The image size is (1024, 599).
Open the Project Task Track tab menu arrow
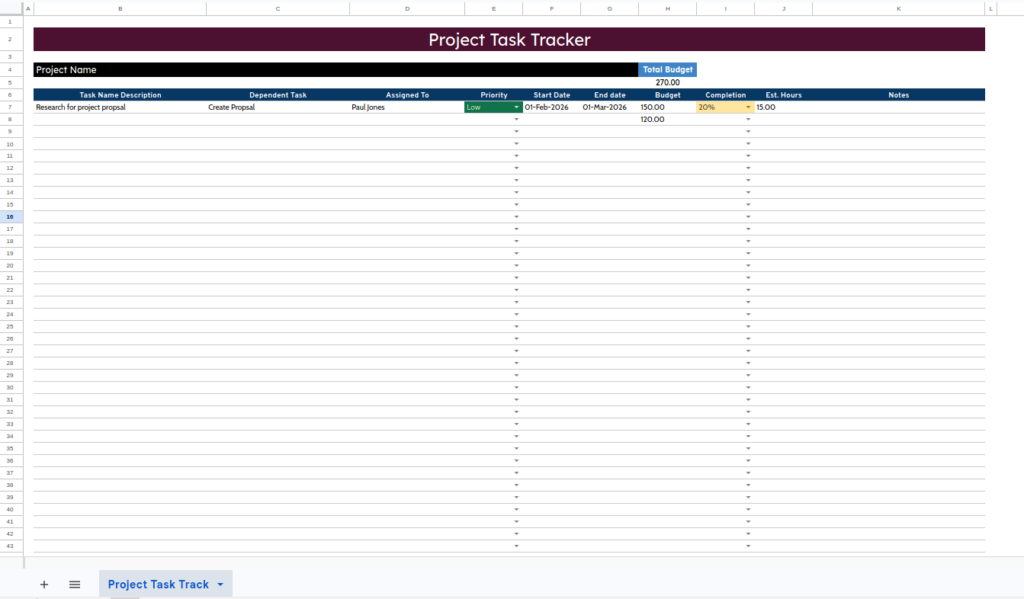click(x=220, y=585)
